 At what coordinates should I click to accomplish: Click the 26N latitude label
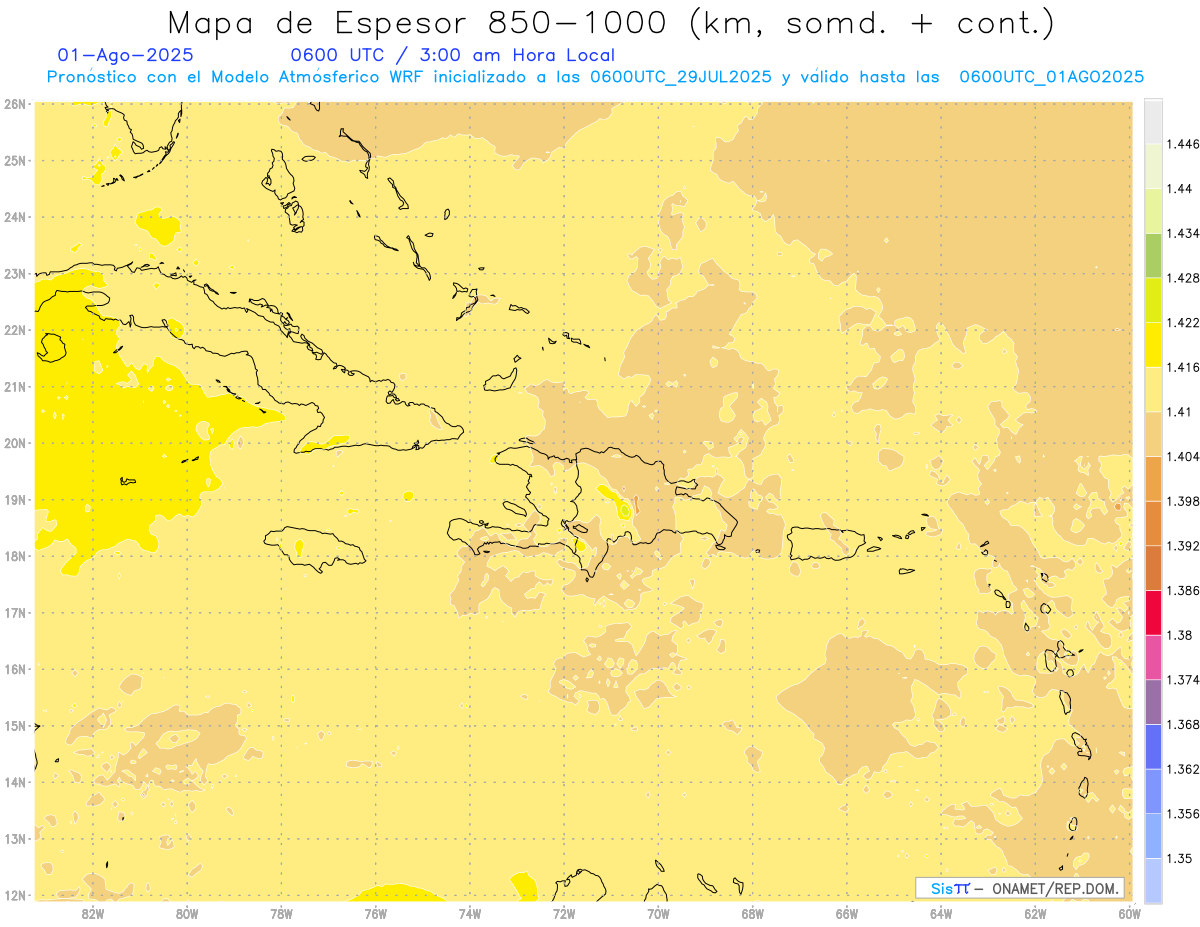[x=14, y=104]
